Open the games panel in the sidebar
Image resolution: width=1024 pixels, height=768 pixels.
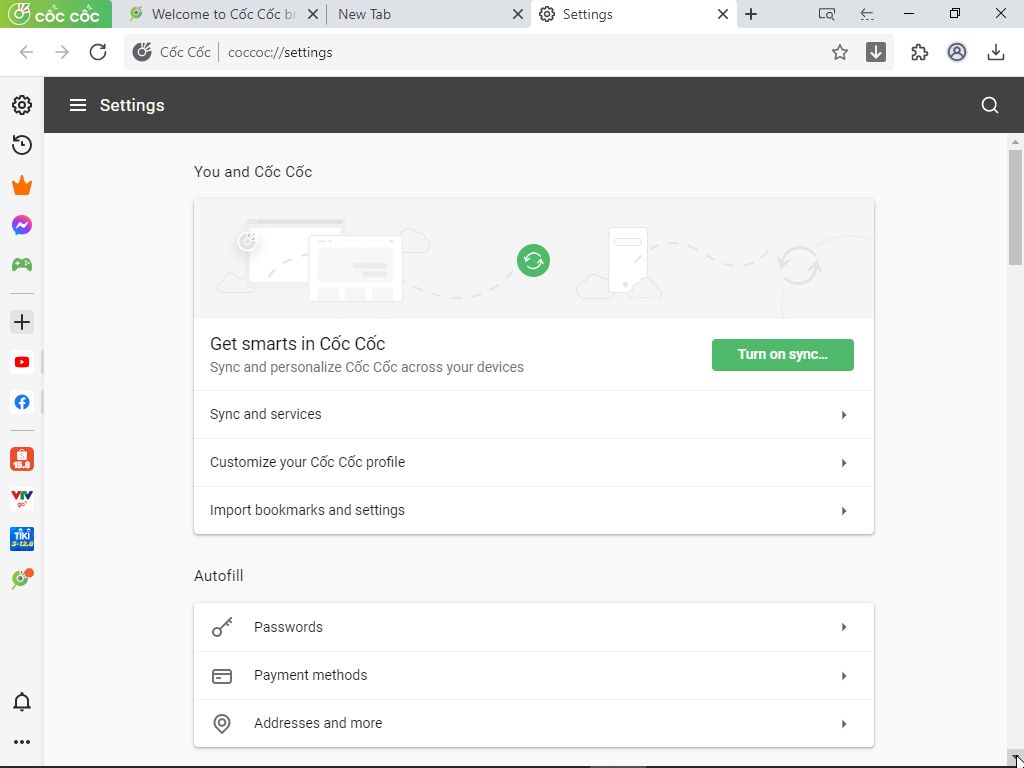pos(20,264)
